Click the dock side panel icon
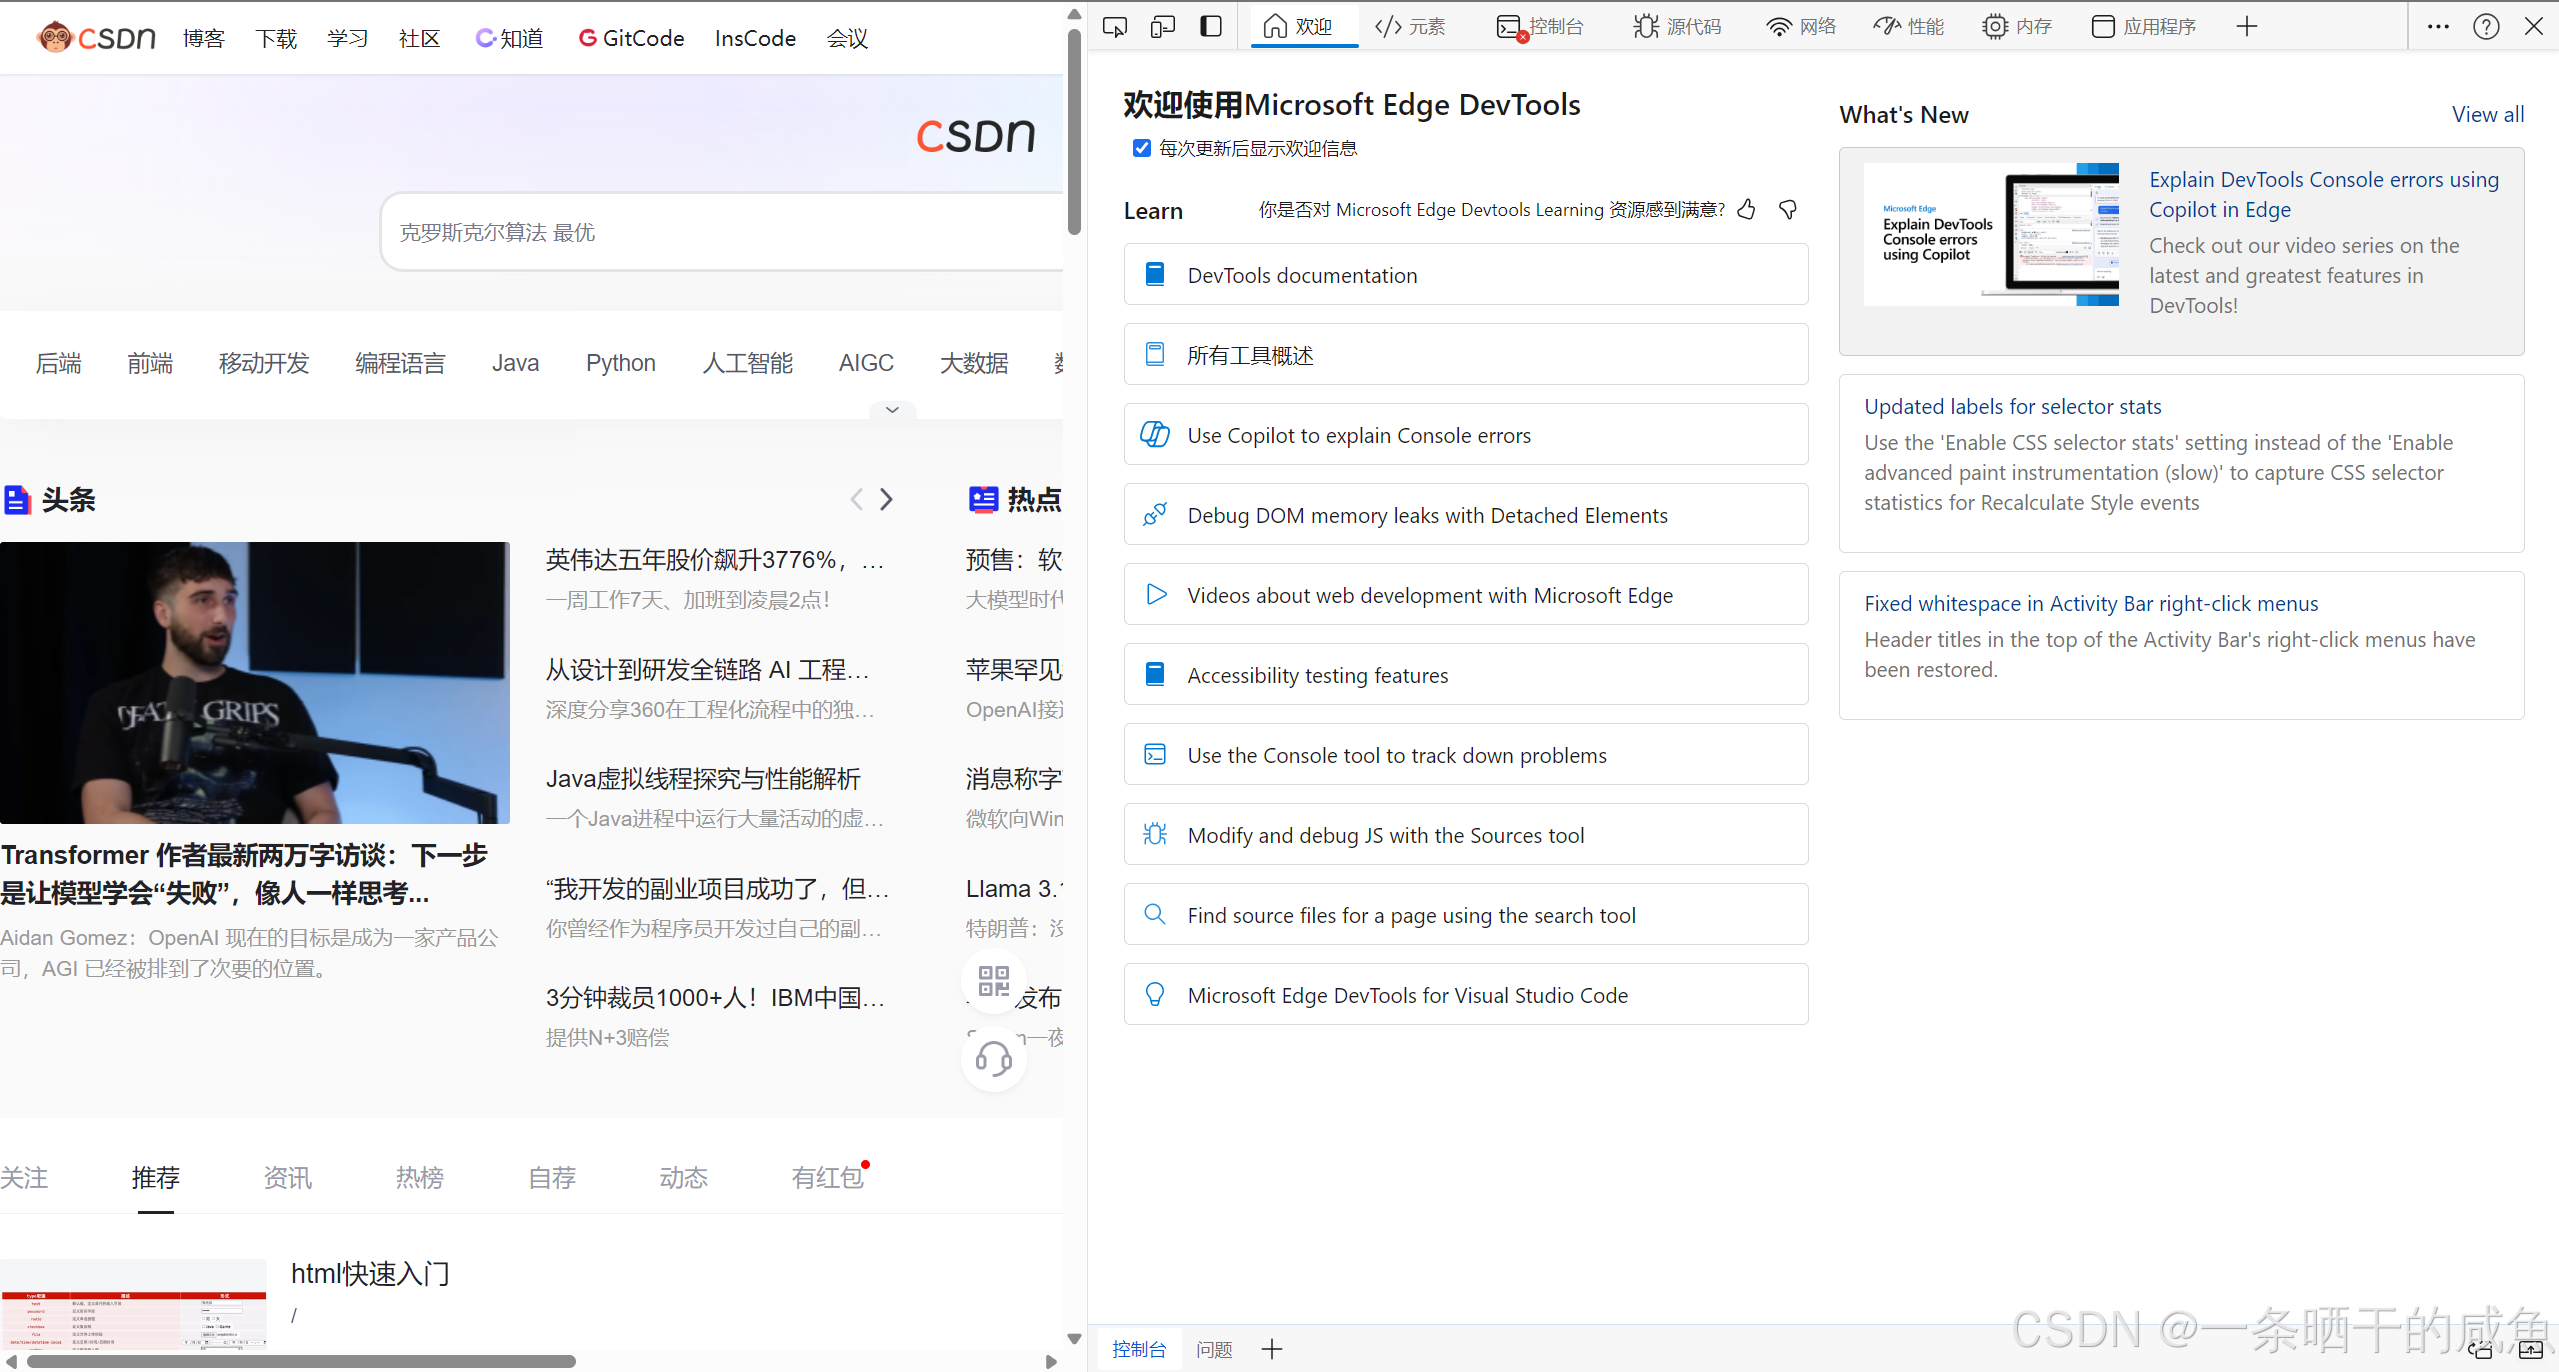This screenshot has width=2559, height=1372. point(1210,26)
